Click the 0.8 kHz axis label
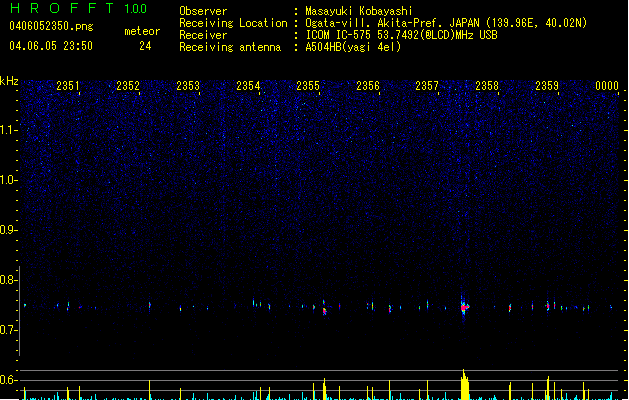 pos(8,280)
